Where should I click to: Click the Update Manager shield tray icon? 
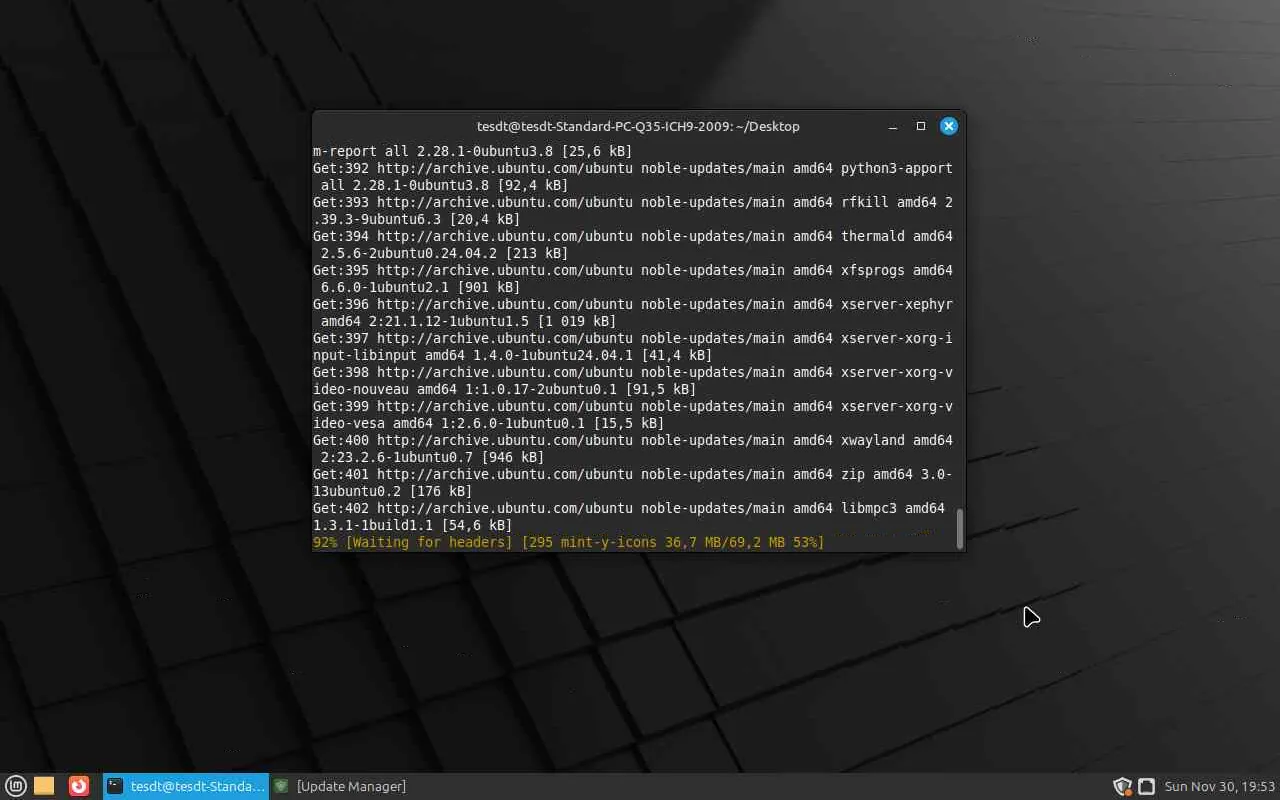(1122, 786)
